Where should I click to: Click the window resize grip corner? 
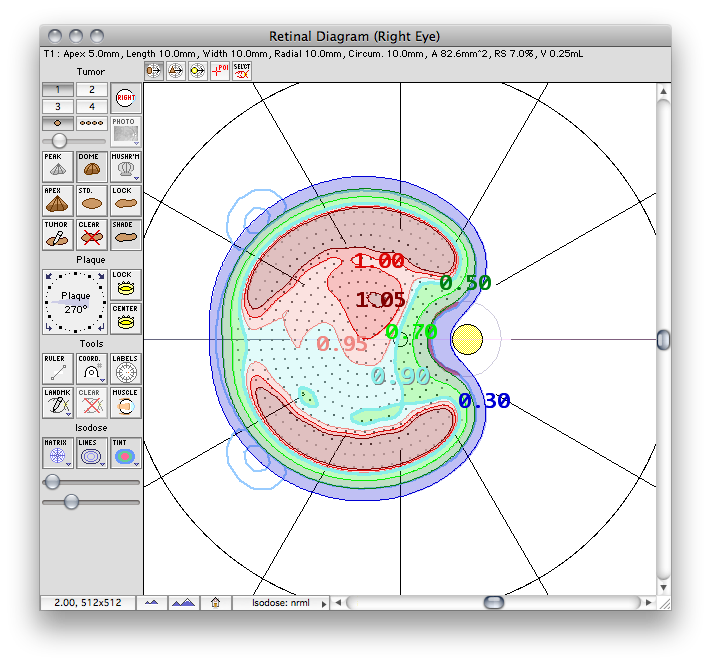pos(664,603)
